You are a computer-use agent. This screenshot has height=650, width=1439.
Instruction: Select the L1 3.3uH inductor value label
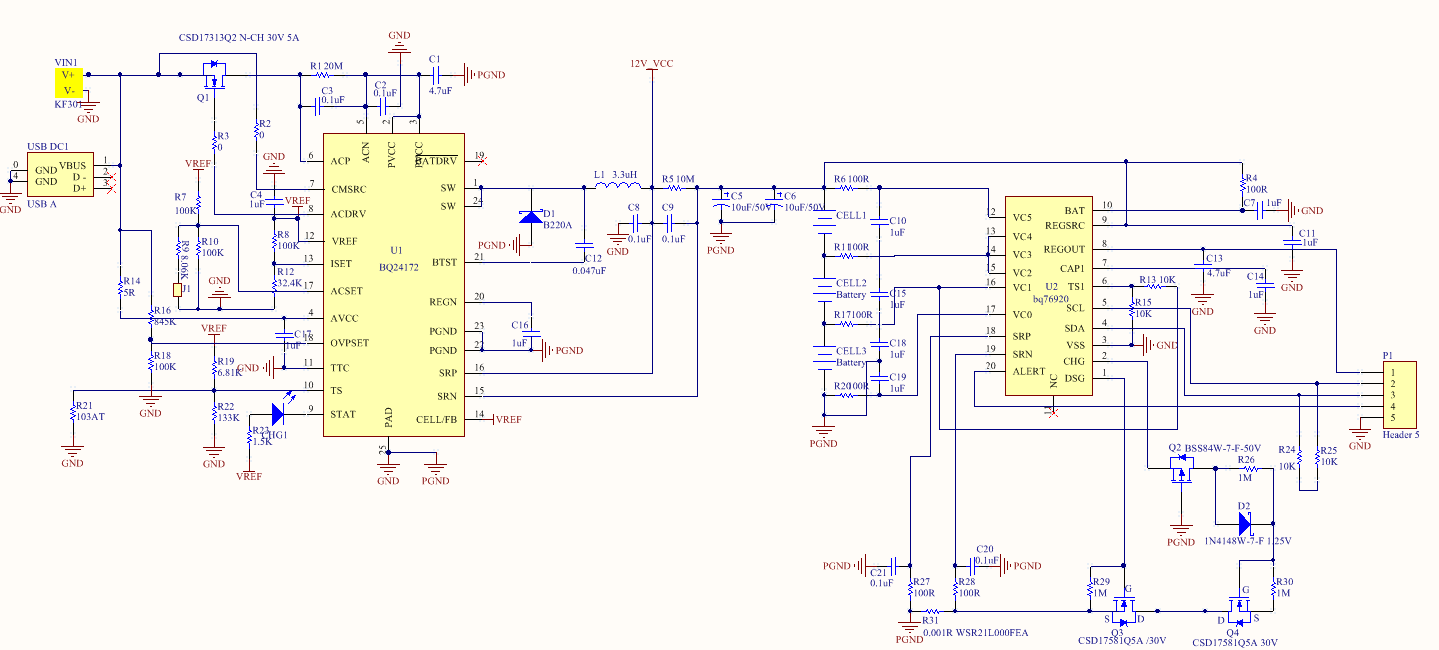[625, 174]
